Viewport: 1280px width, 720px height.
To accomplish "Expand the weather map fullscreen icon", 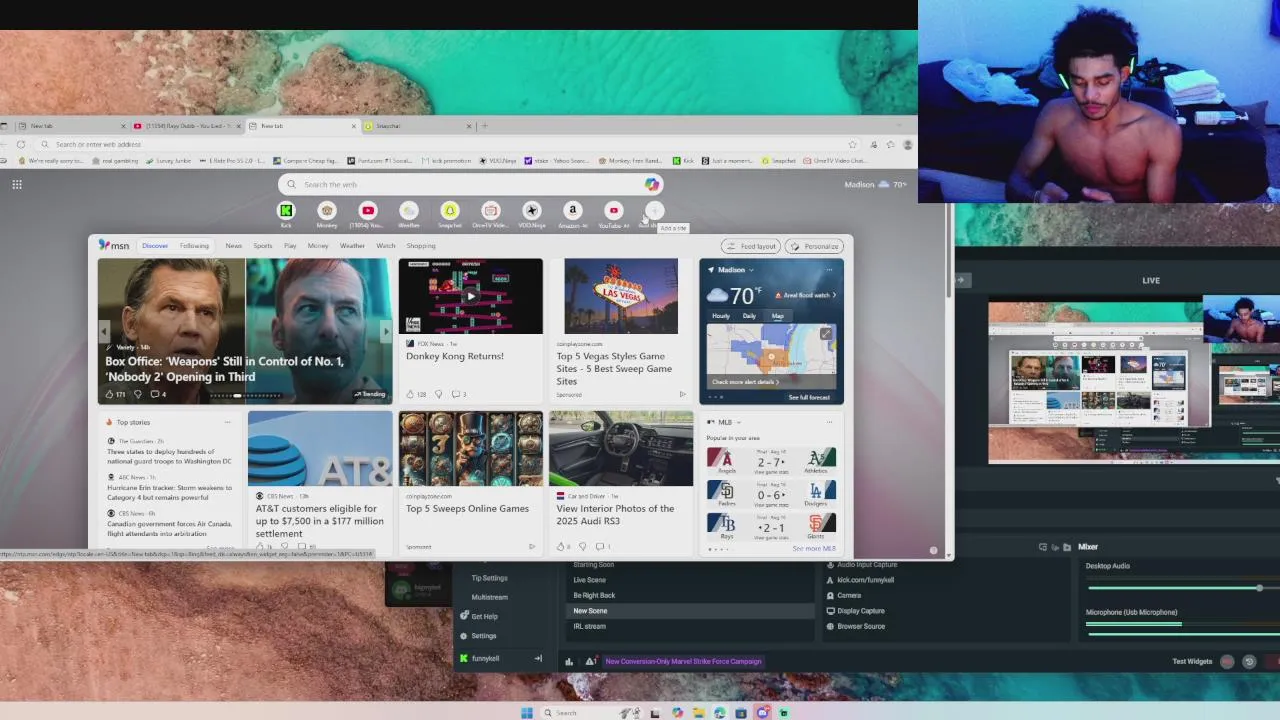I will pos(826,334).
